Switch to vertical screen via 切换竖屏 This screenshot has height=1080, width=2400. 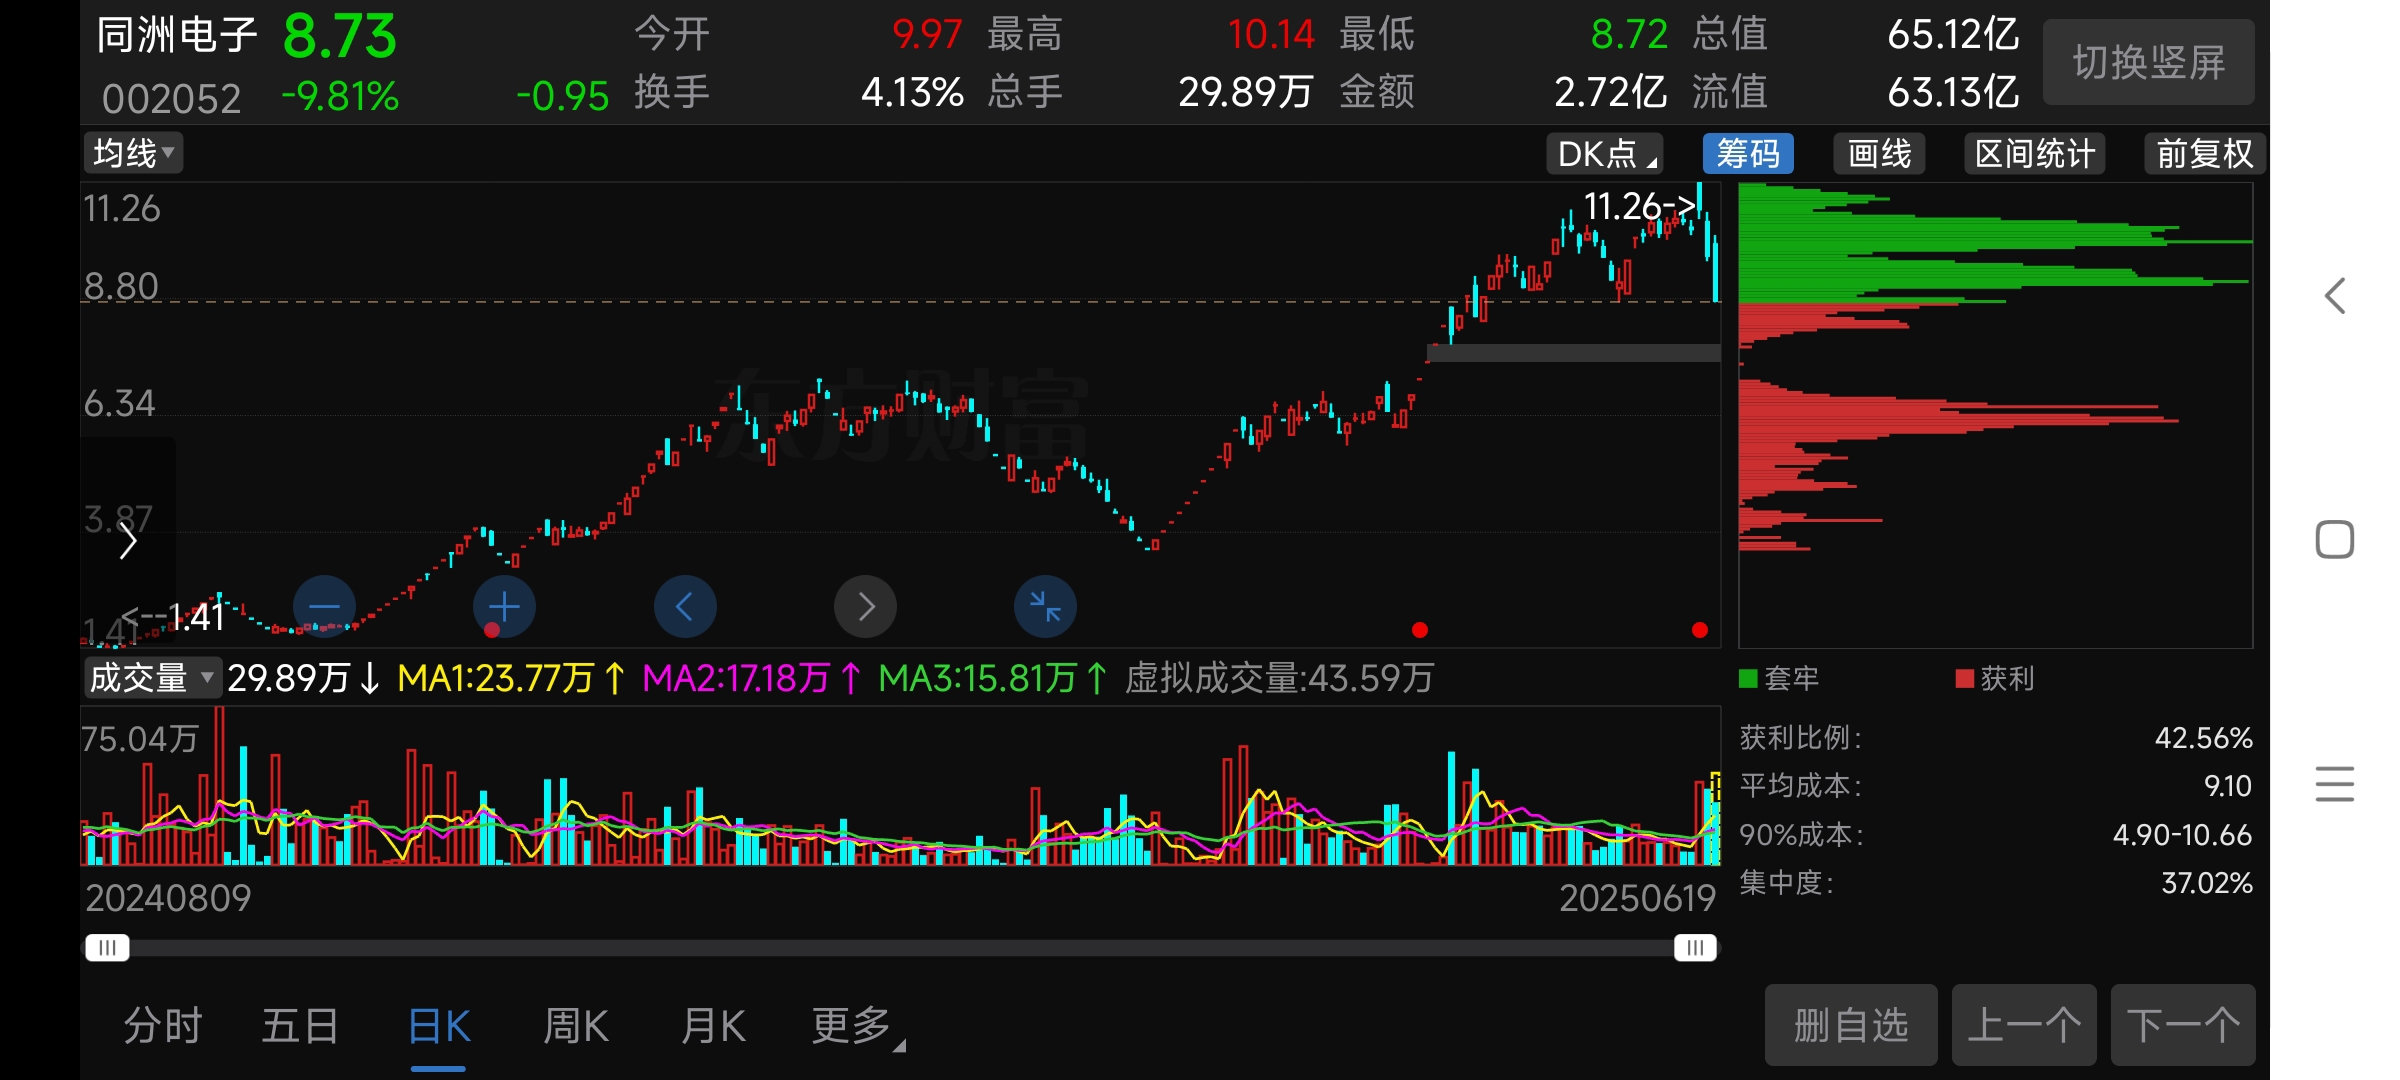click(x=2148, y=62)
